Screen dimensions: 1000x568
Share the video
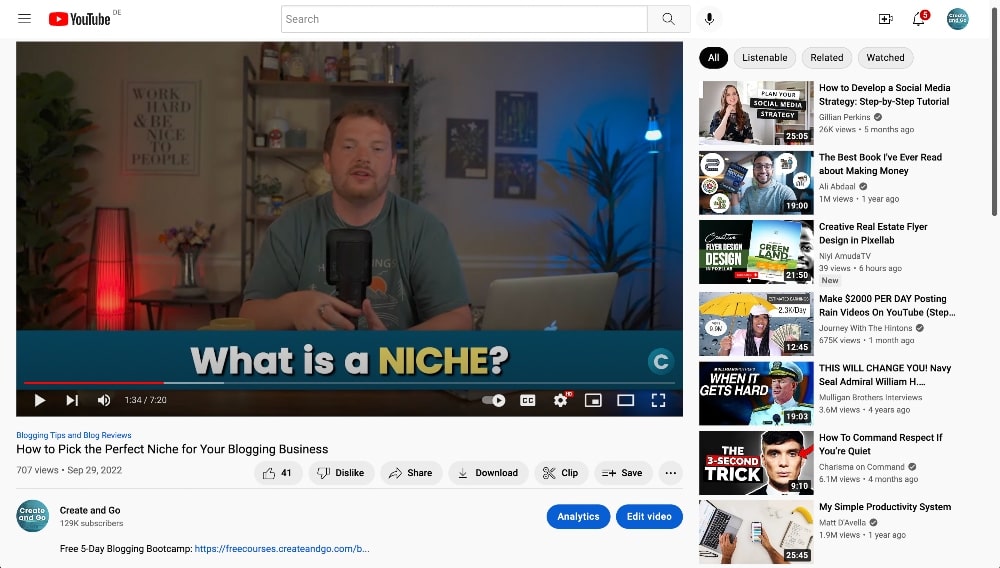pyautogui.click(x=411, y=473)
